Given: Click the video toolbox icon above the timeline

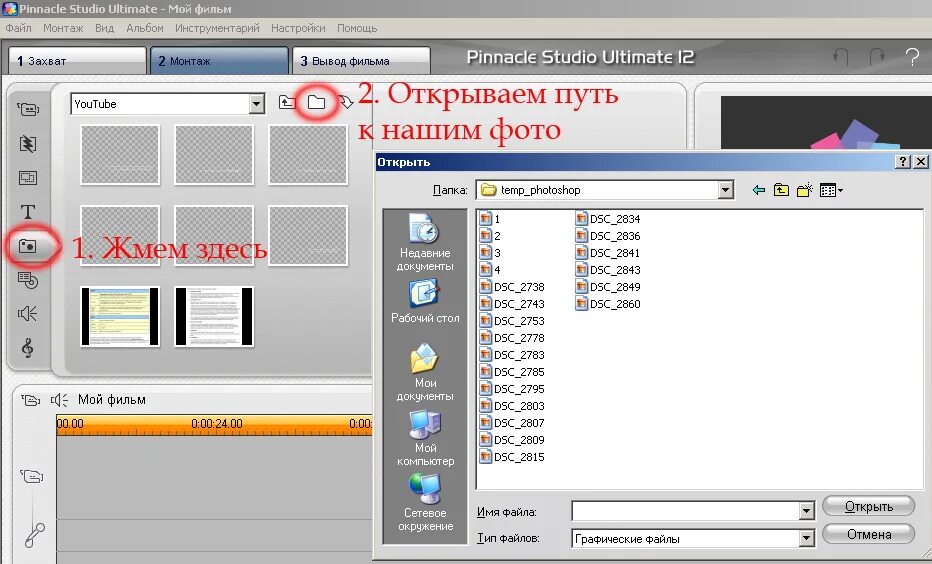Looking at the screenshot, I should [31, 400].
